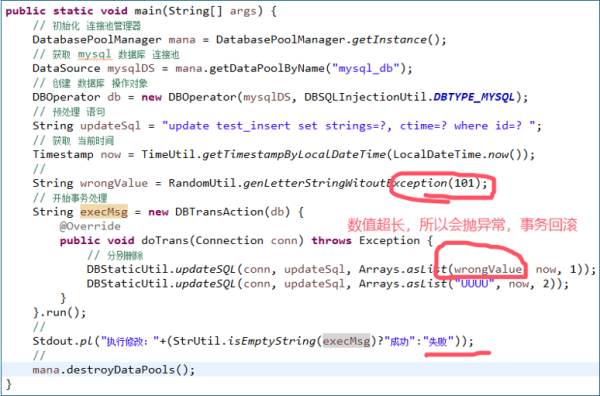Click the 'main' method name

click(148, 11)
